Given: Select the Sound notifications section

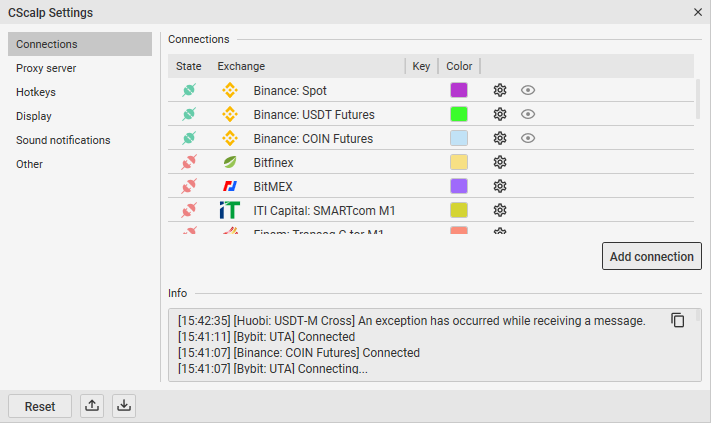Looking at the screenshot, I should 63,140.
